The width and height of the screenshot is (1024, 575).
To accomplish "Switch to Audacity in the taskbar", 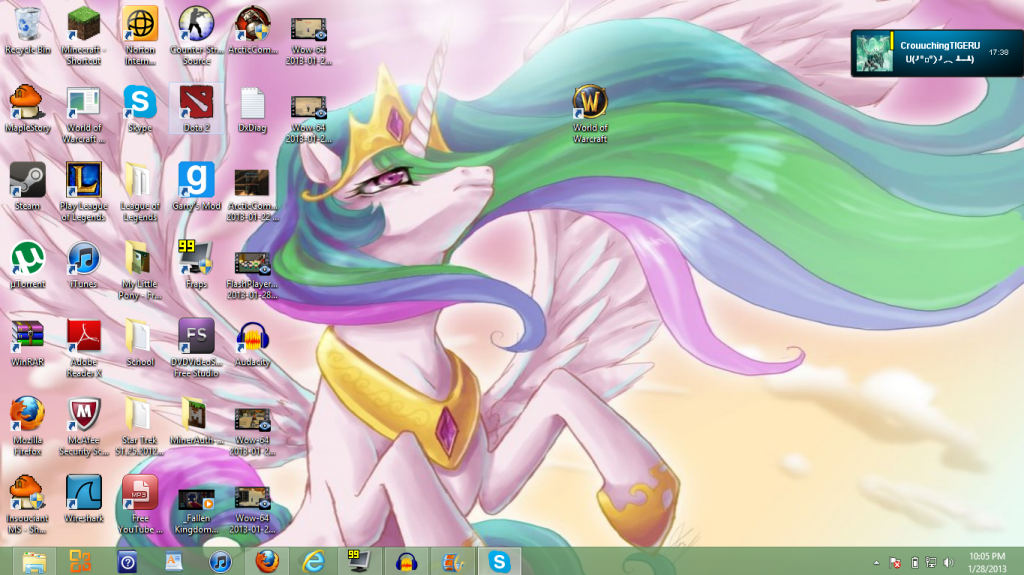I will [406, 562].
